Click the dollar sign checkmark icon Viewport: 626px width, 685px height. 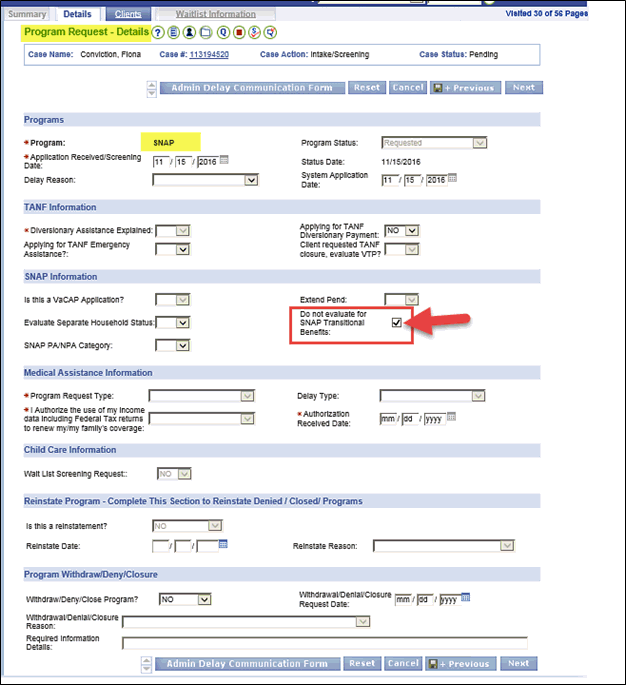coord(255,32)
